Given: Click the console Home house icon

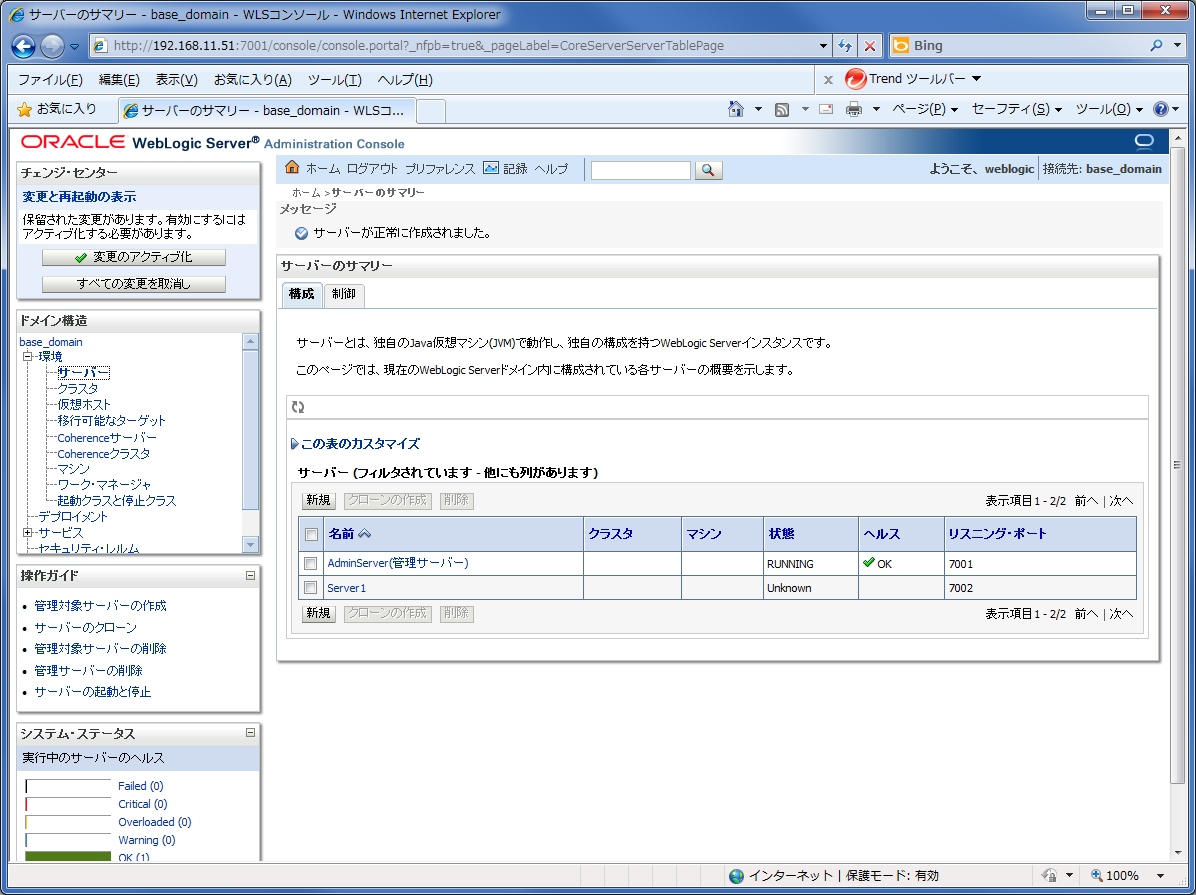Looking at the screenshot, I should point(292,167).
